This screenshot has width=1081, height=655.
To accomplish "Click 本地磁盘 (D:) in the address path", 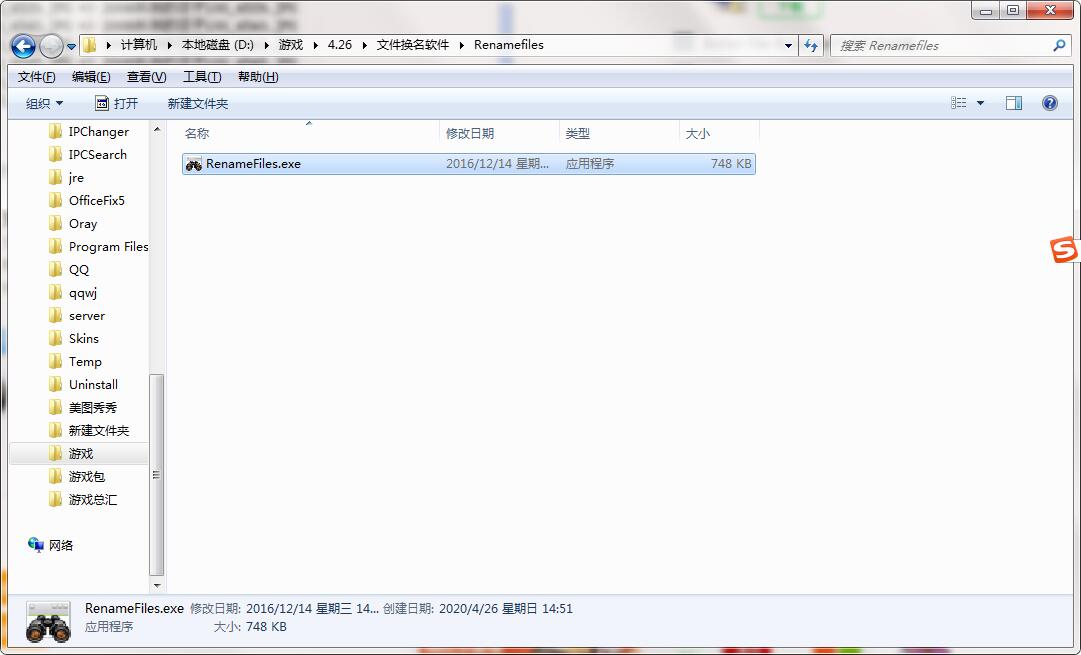I will tap(217, 45).
